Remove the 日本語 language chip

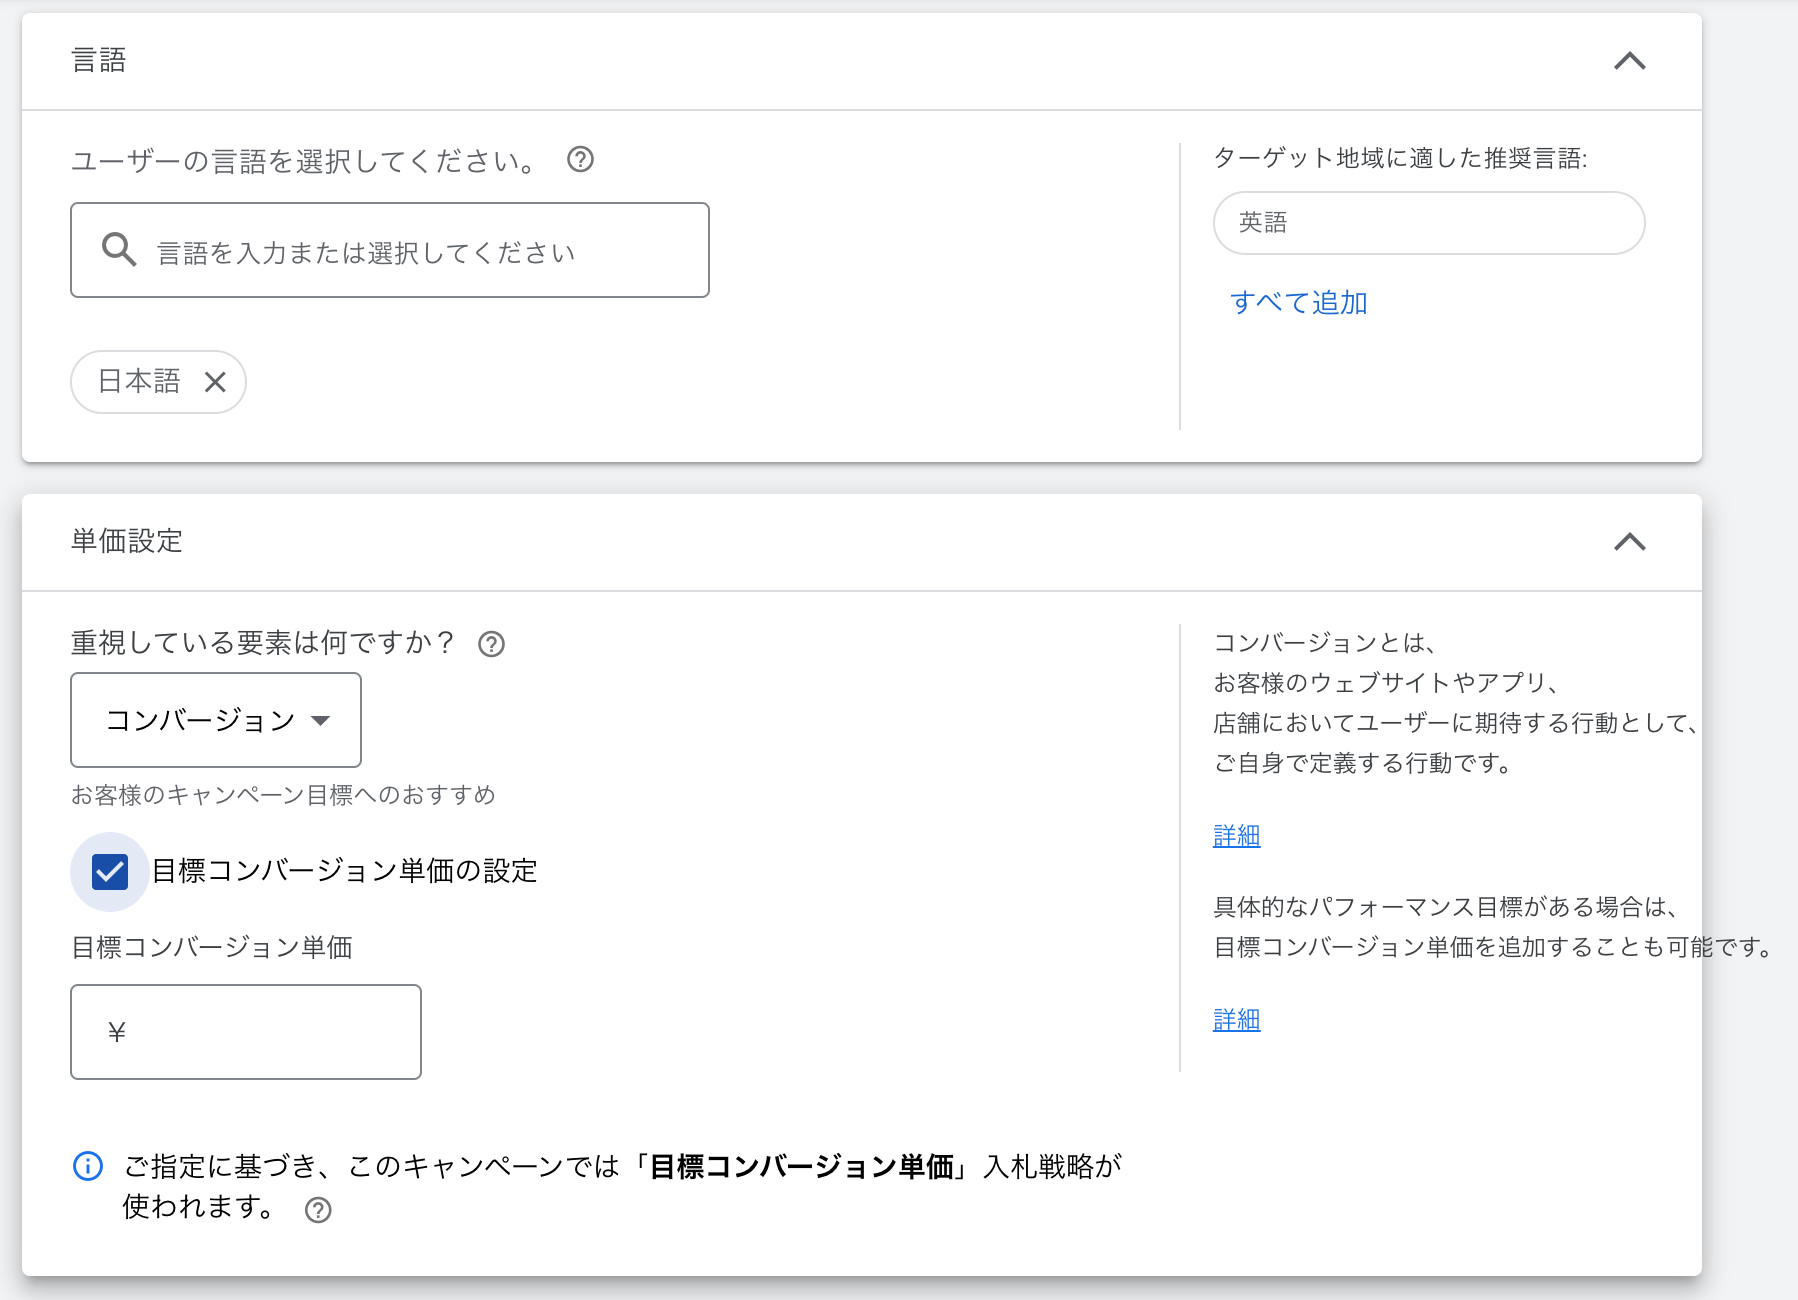pyautogui.click(x=215, y=382)
